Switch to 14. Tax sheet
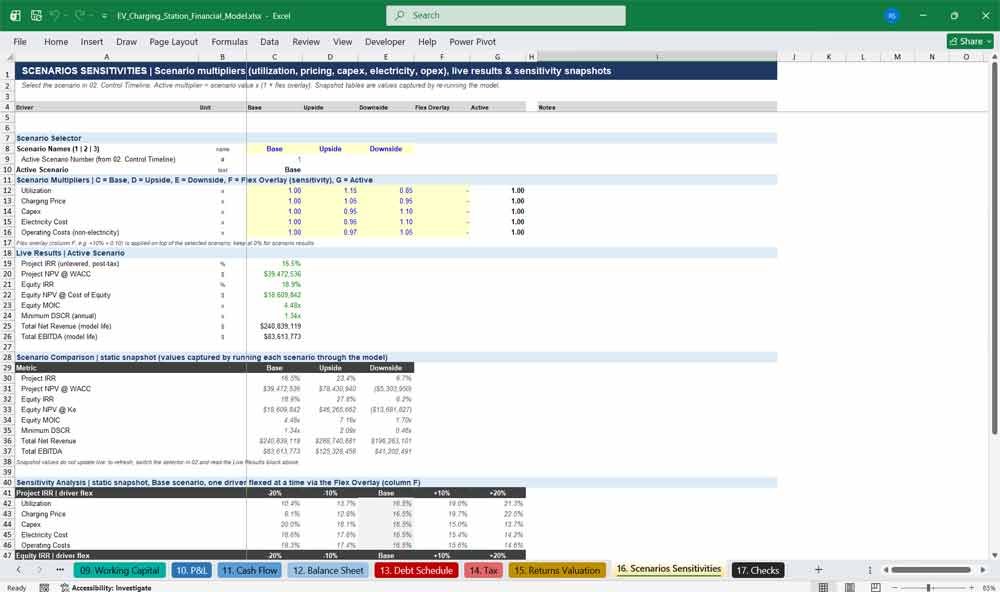The image size is (1000, 592). pyautogui.click(x=483, y=570)
